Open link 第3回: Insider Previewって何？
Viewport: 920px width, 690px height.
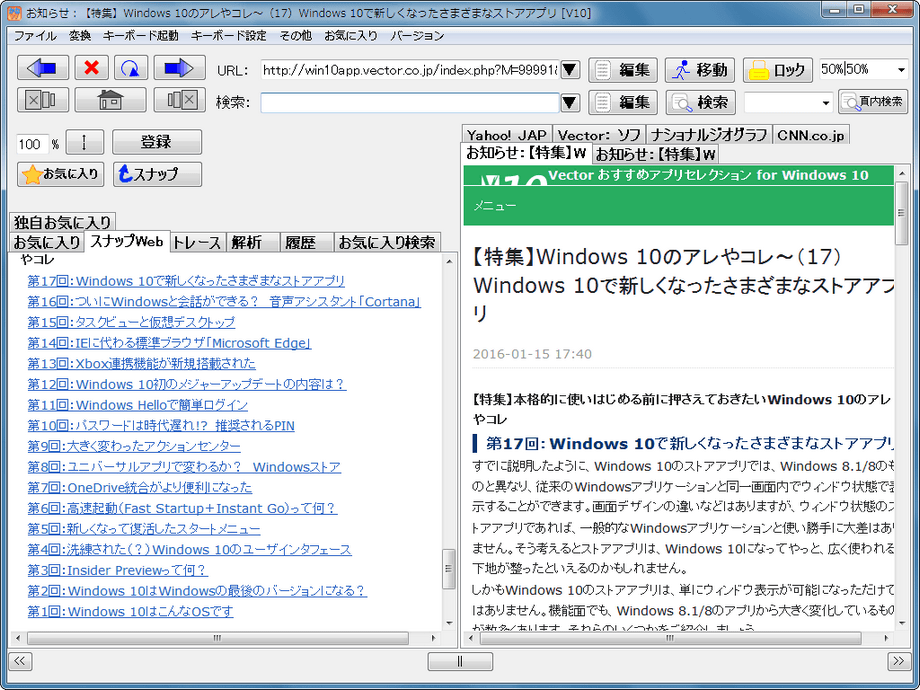click(117, 570)
